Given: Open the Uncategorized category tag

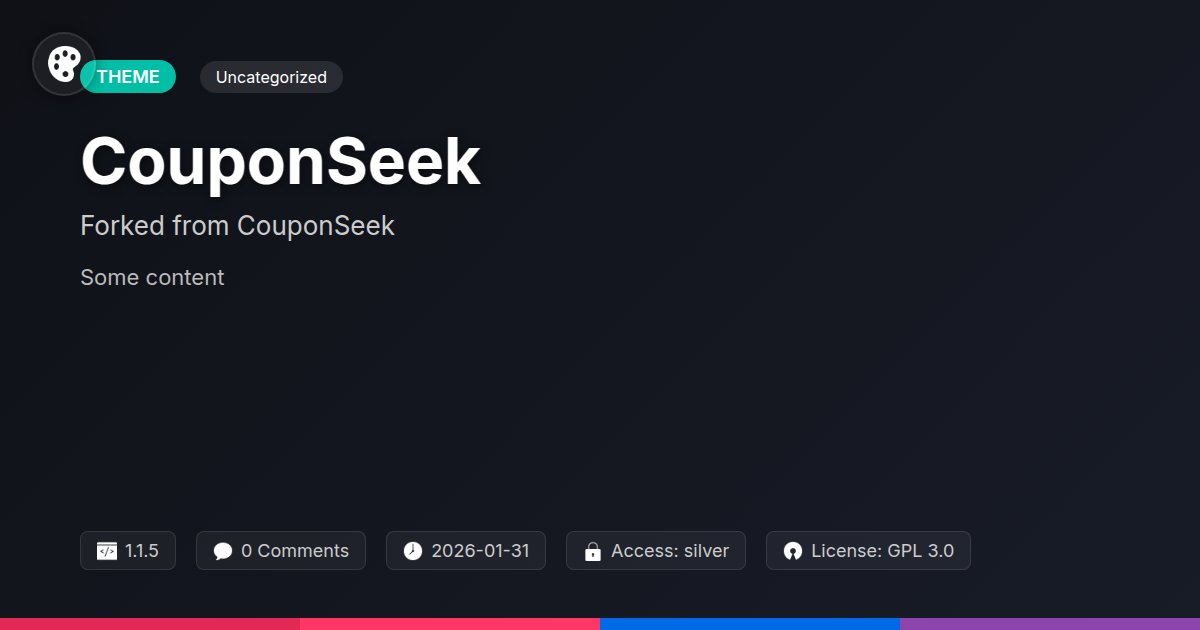Looking at the screenshot, I should (x=271, y=77).
